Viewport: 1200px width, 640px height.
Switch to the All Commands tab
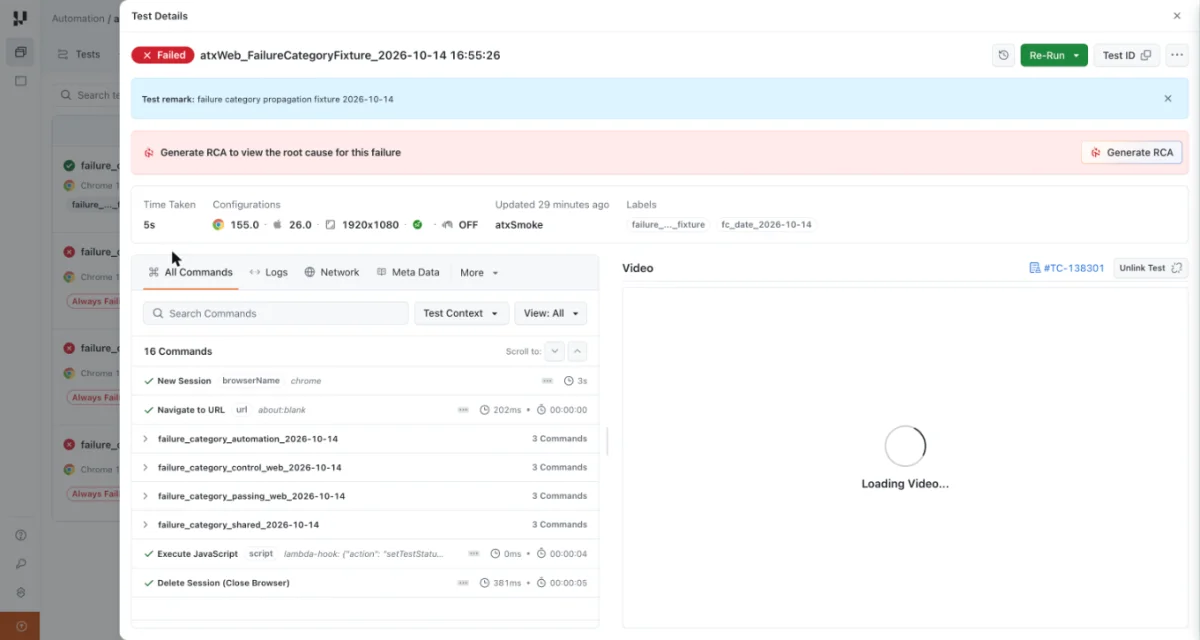190,272
